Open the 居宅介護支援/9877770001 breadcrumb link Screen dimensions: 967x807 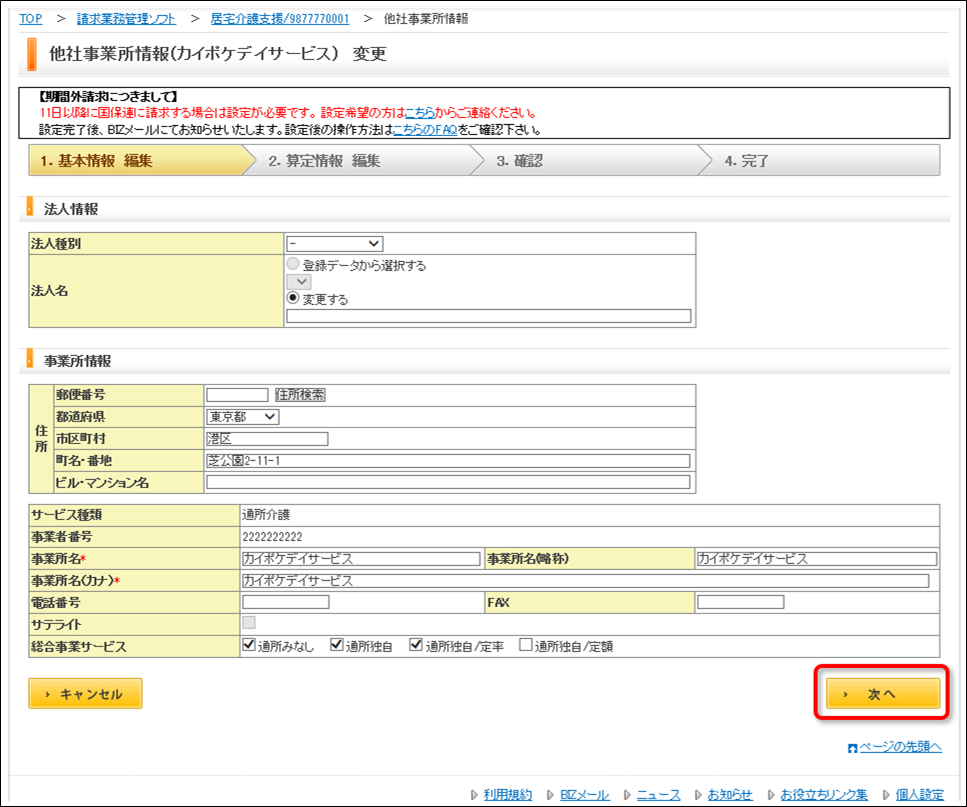[279, 18]
